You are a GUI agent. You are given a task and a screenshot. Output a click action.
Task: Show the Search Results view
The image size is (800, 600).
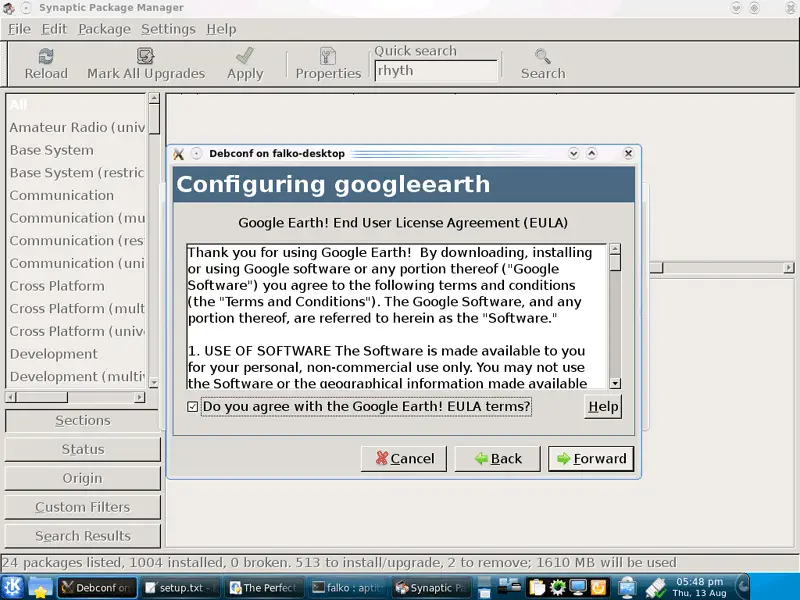click(x=83, y=536)
